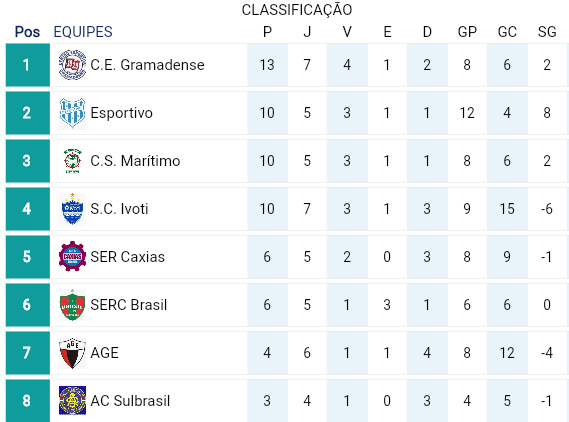Click the C.E. Gramadense team crest
Image resolution: width=569 pixels, height=422 pixels.
point(72,65)
